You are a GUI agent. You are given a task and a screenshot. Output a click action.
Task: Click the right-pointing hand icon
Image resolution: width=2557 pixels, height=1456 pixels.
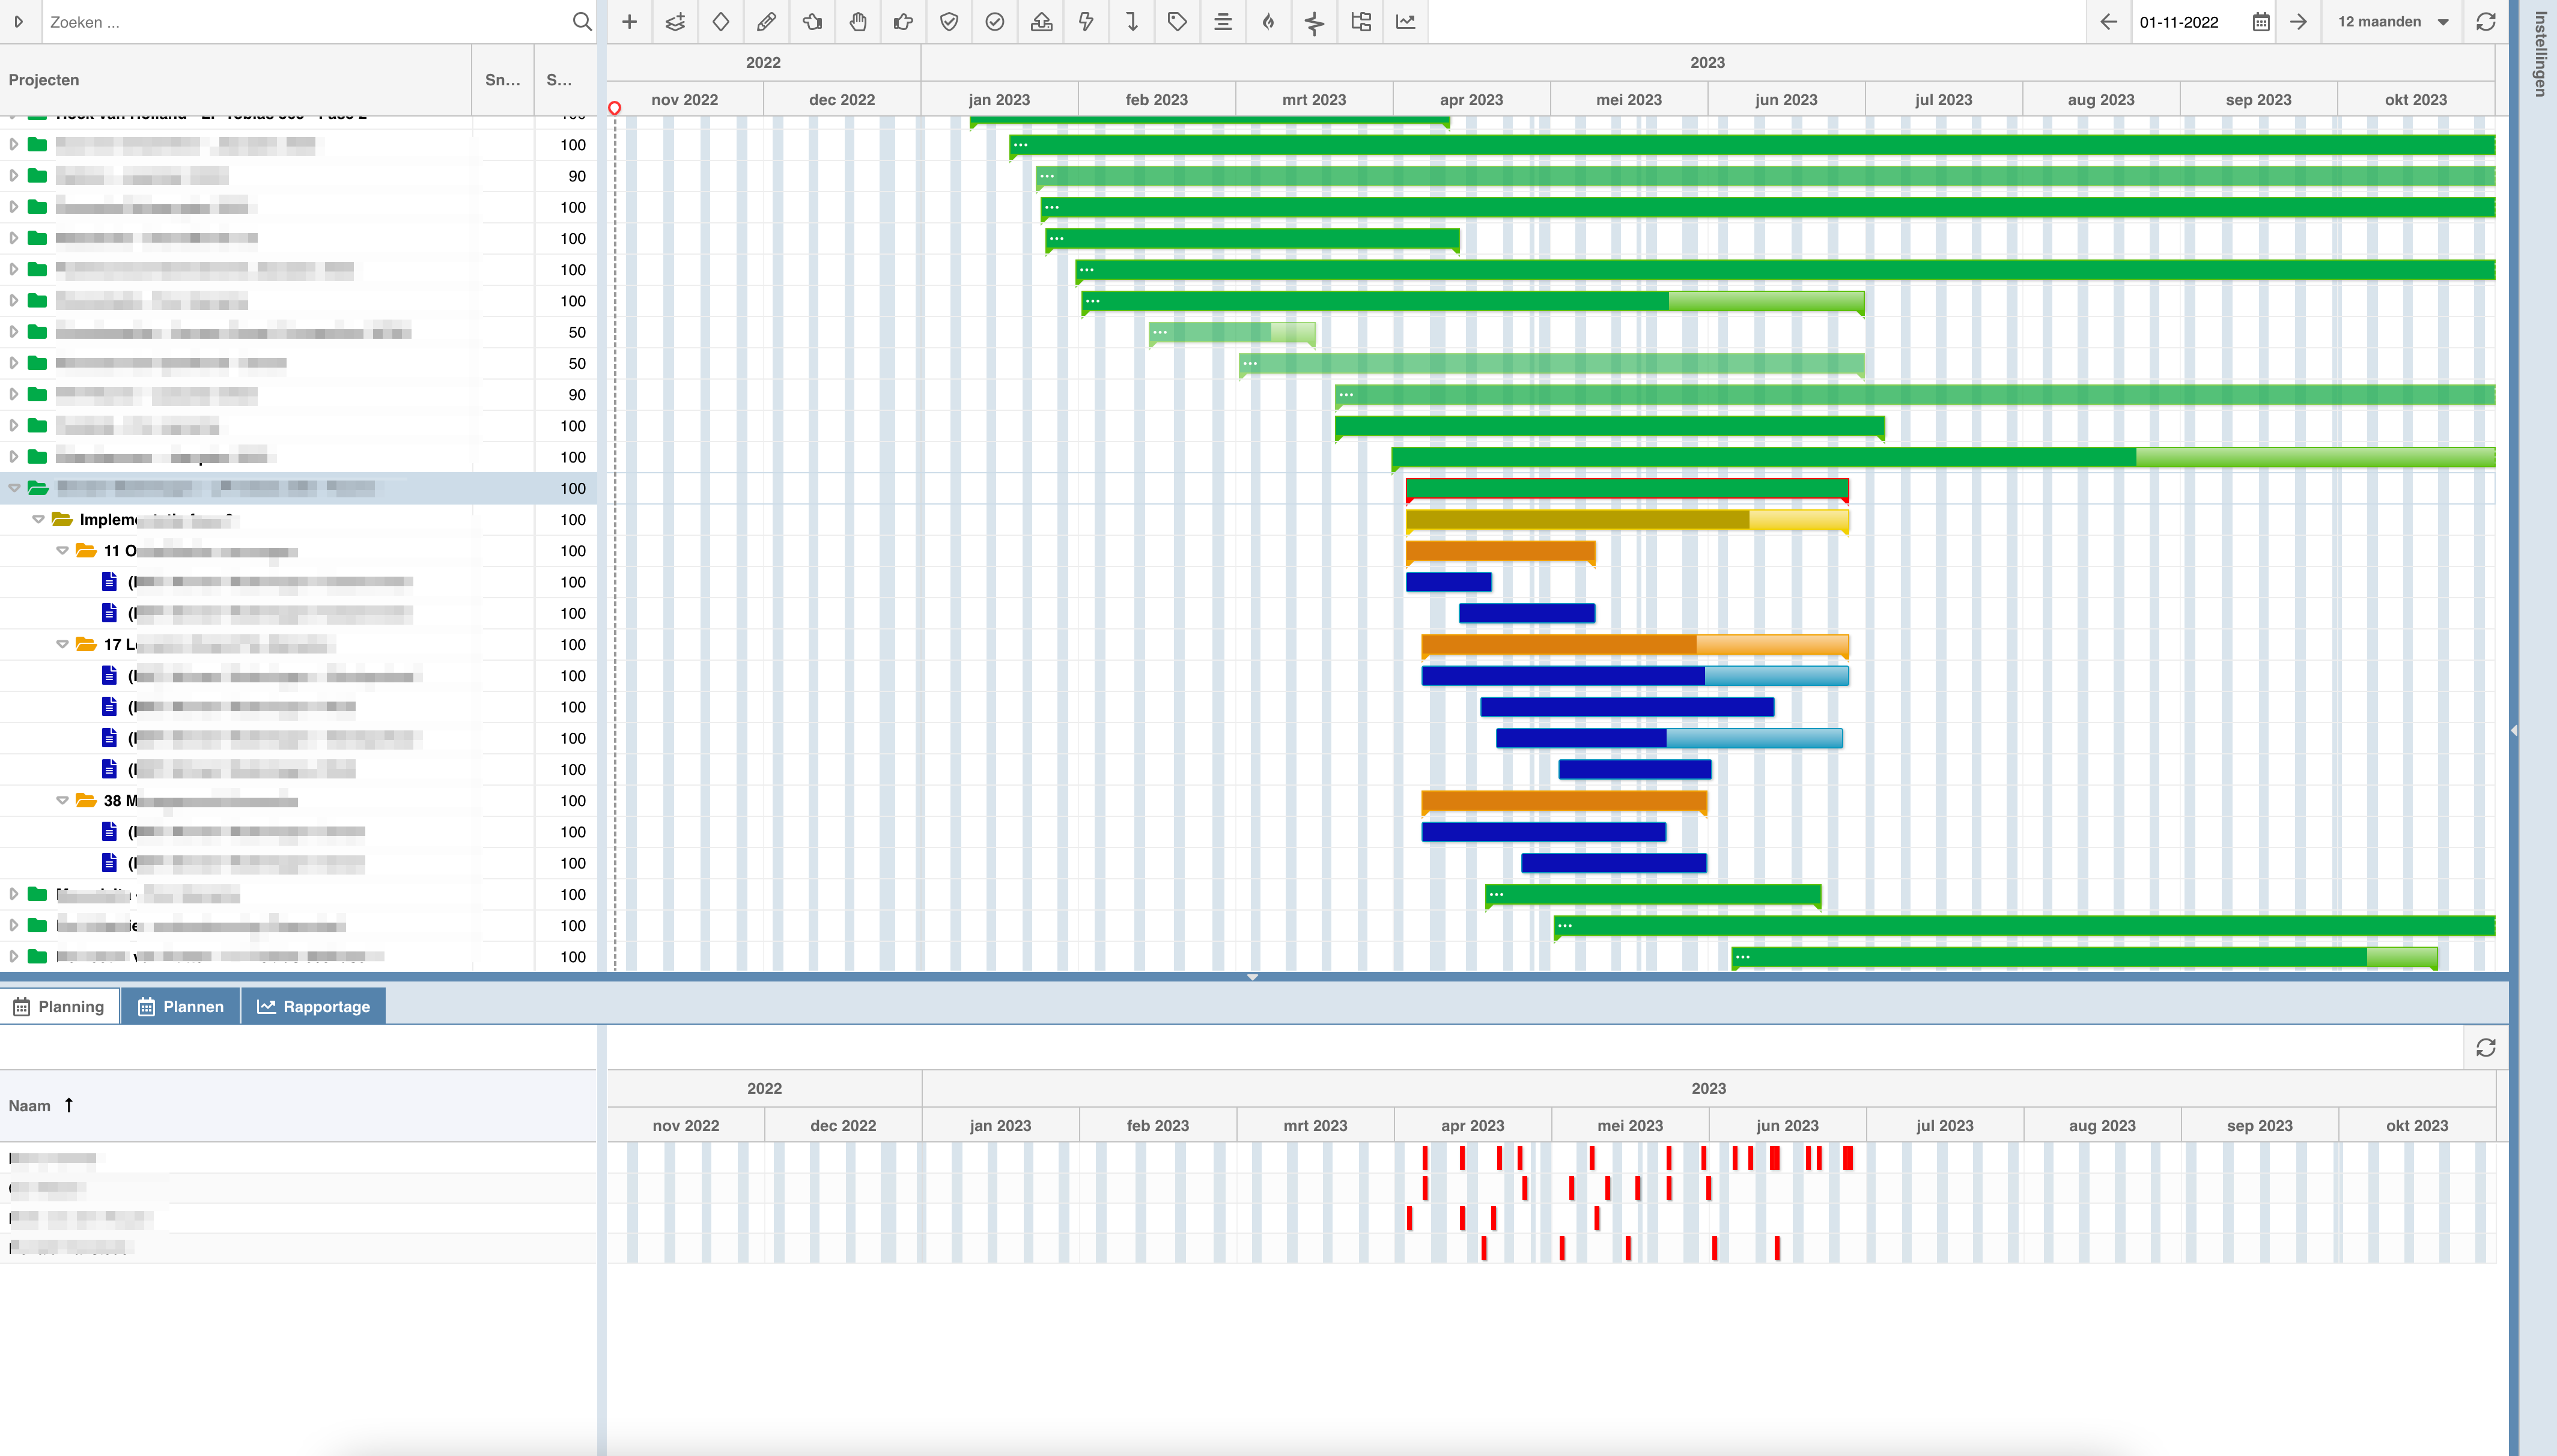(903, 22)
